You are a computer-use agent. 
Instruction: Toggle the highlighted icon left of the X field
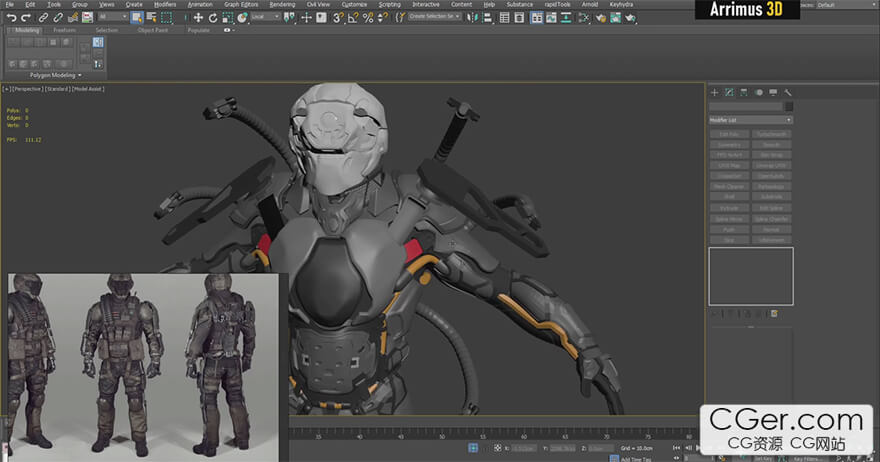point(473,447)
